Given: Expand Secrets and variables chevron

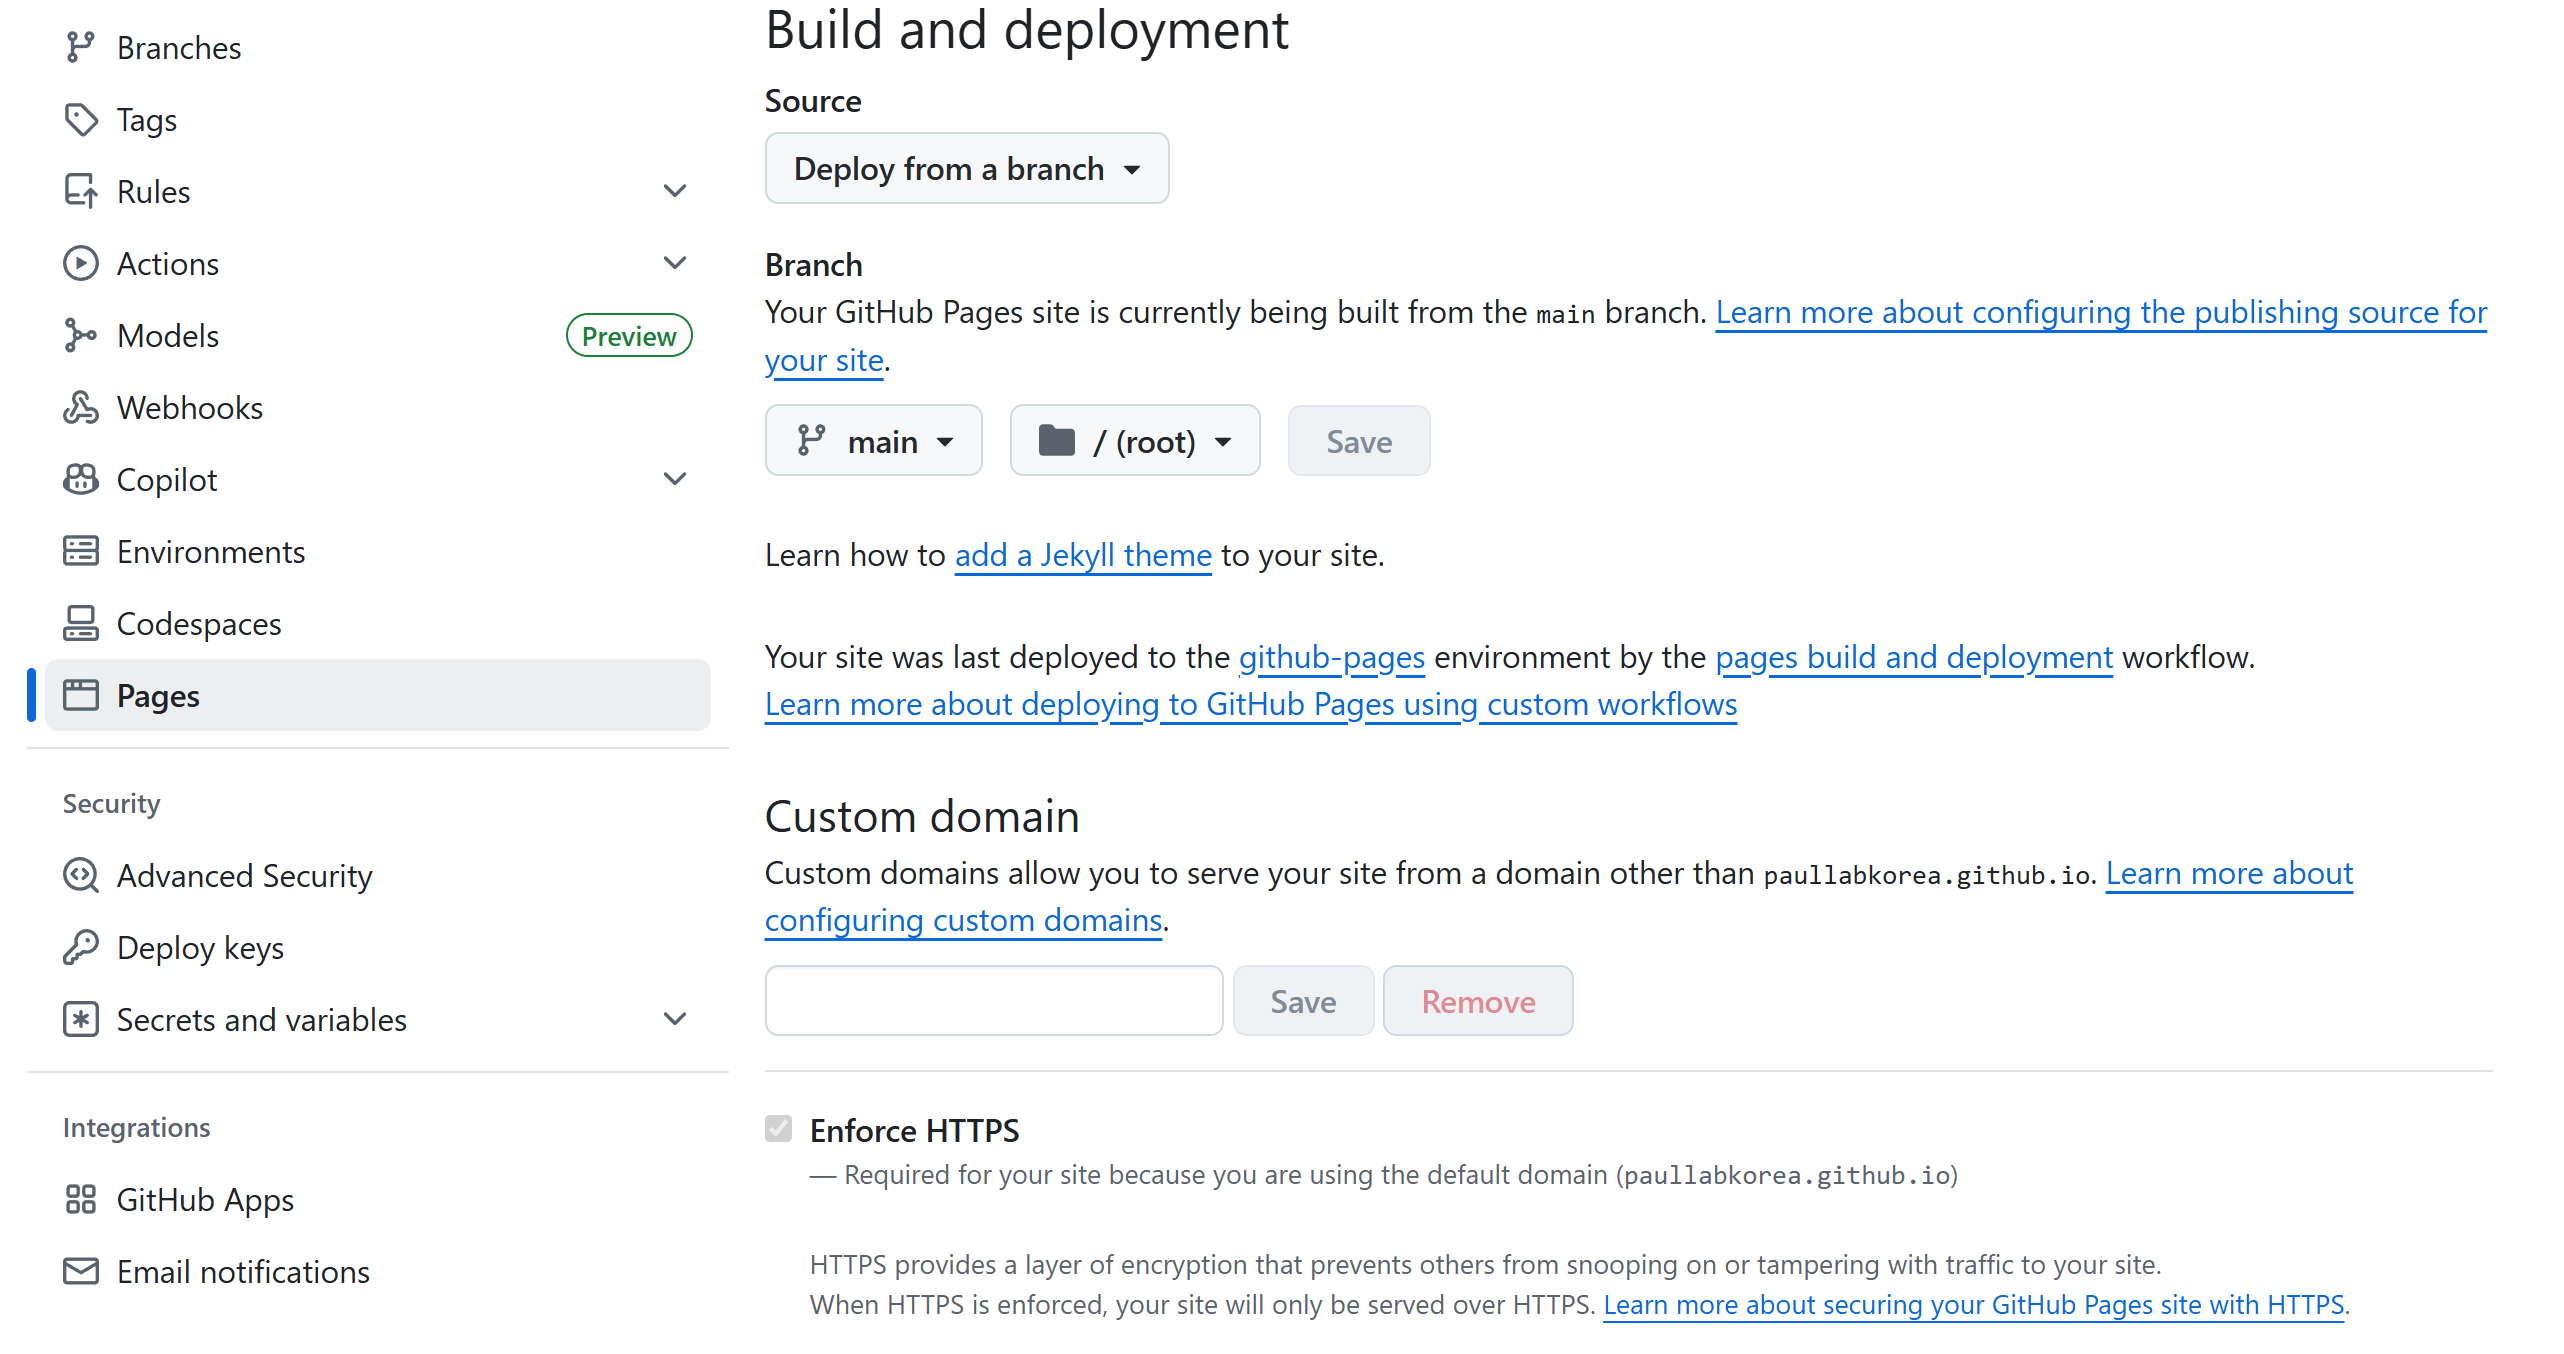Looking at the screenshot, I should 675,1019.
